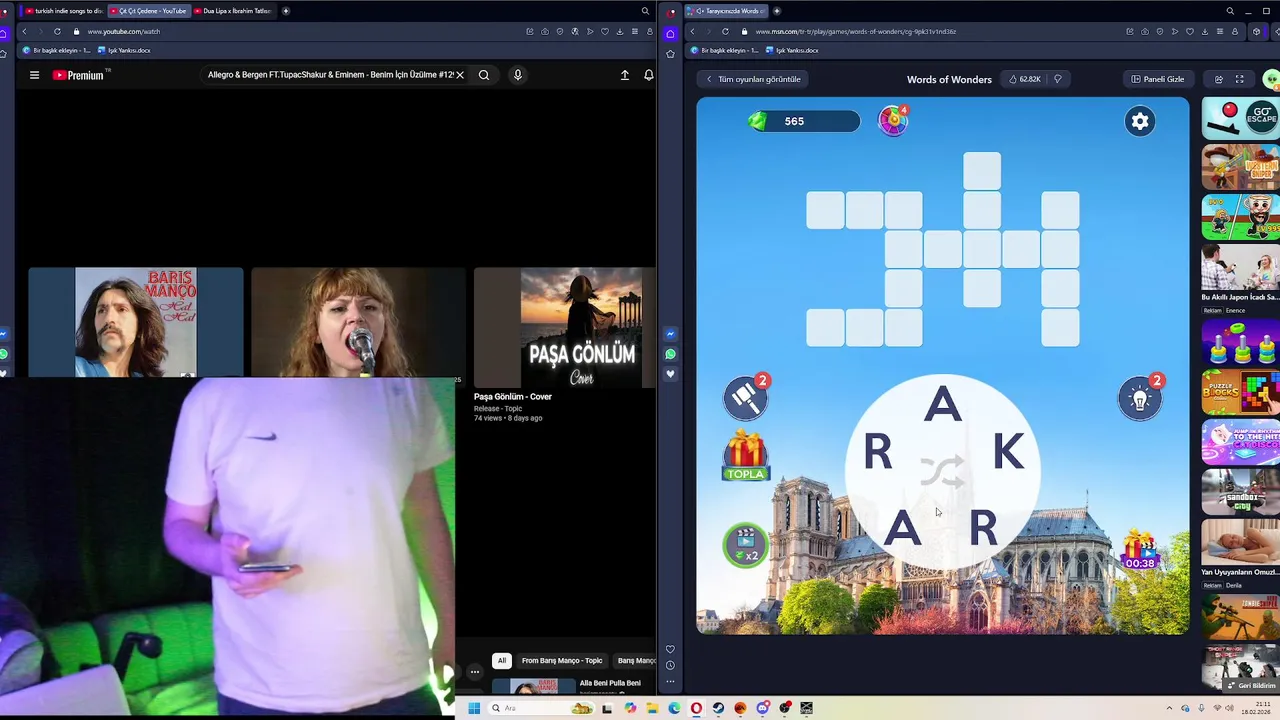Open YouTube upload create icon

pyautogui.click(x=625, y=75)
